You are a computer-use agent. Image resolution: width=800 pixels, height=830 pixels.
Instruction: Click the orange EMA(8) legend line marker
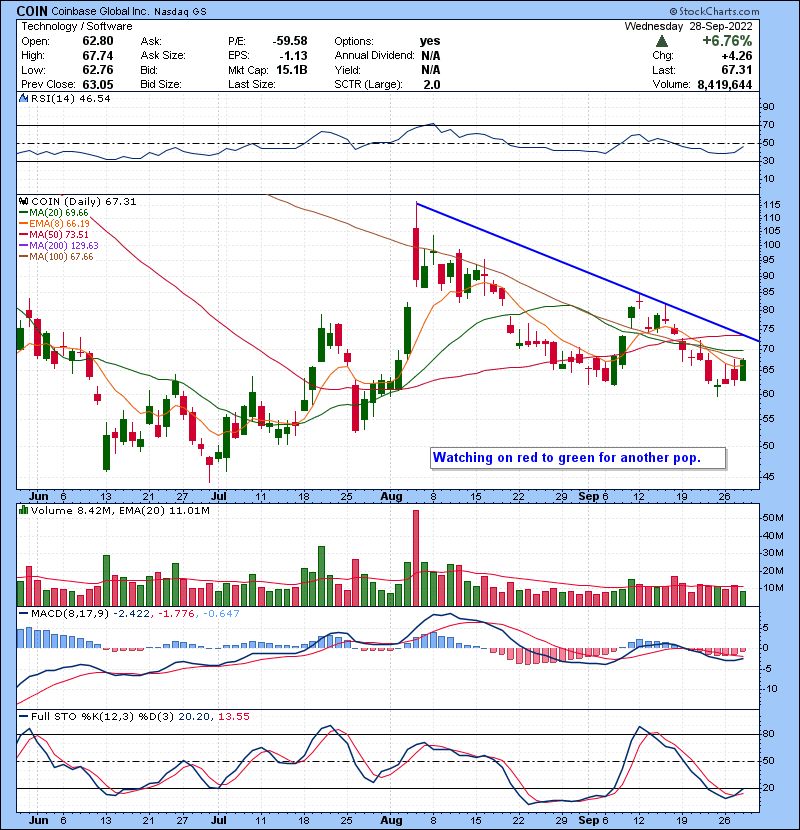[23, 224]
